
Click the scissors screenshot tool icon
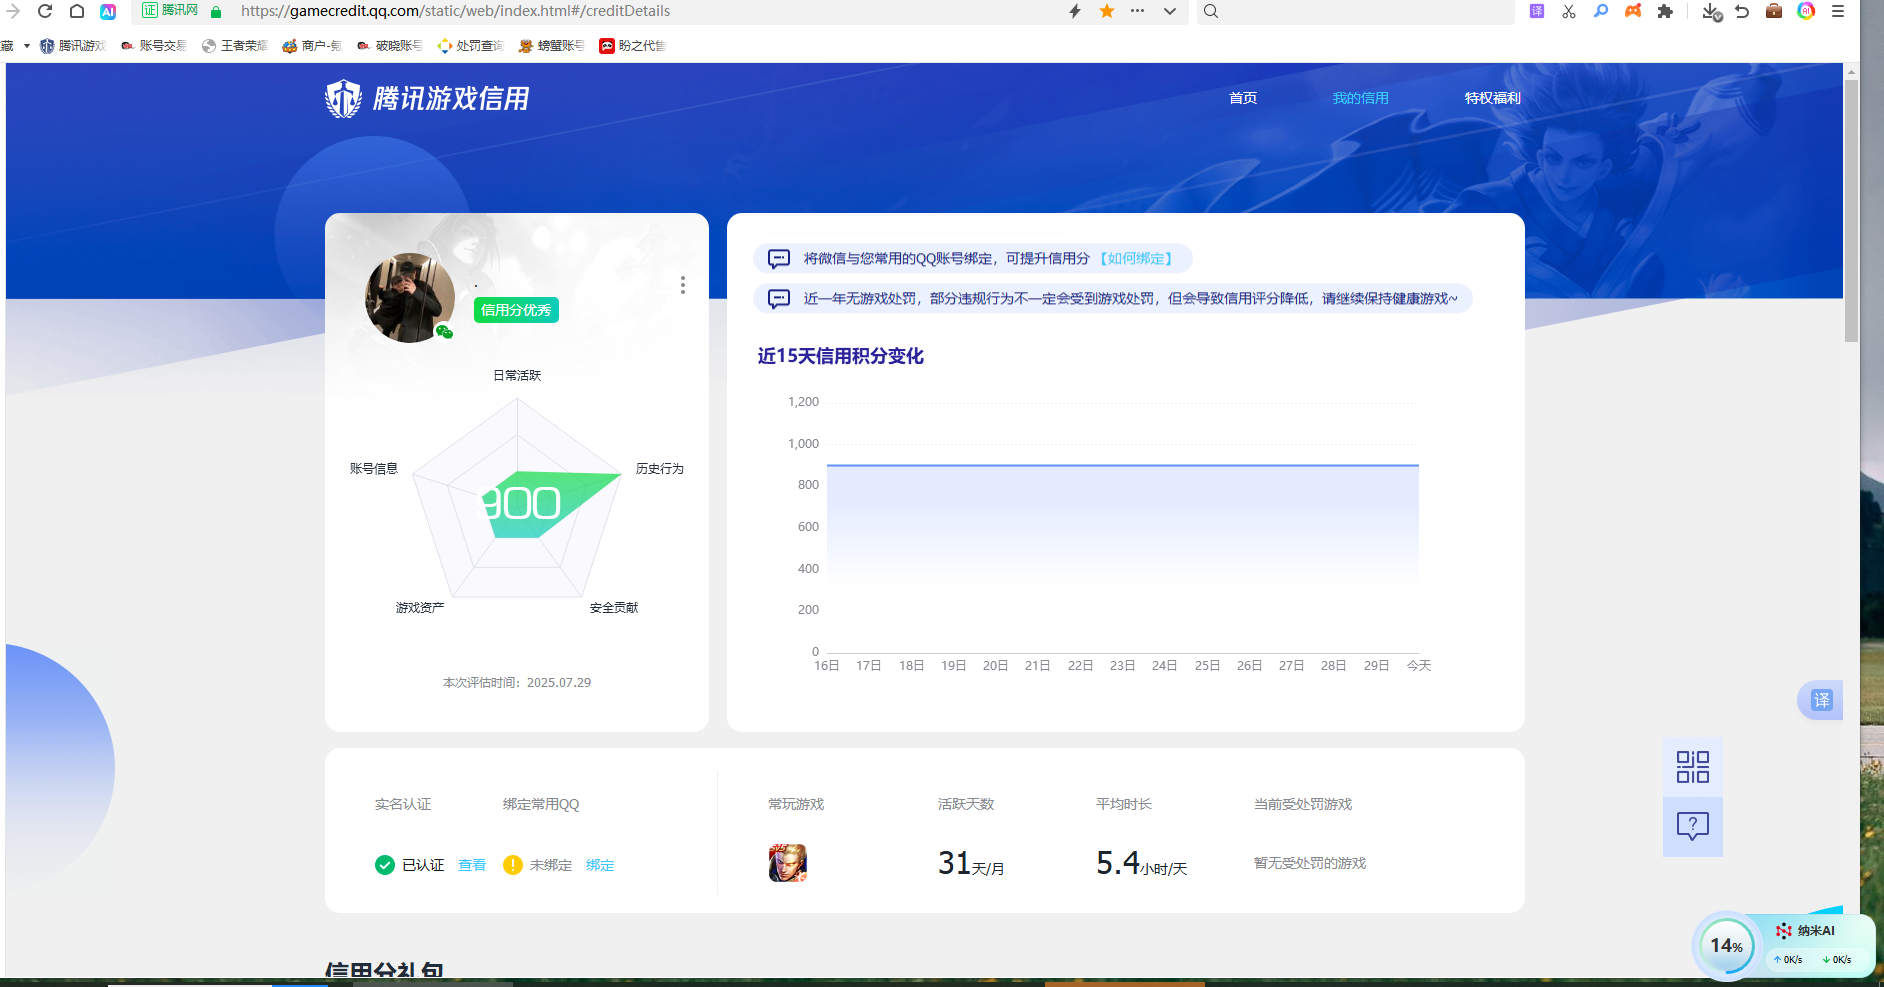pyautogui.click(x=1569, y=11)
